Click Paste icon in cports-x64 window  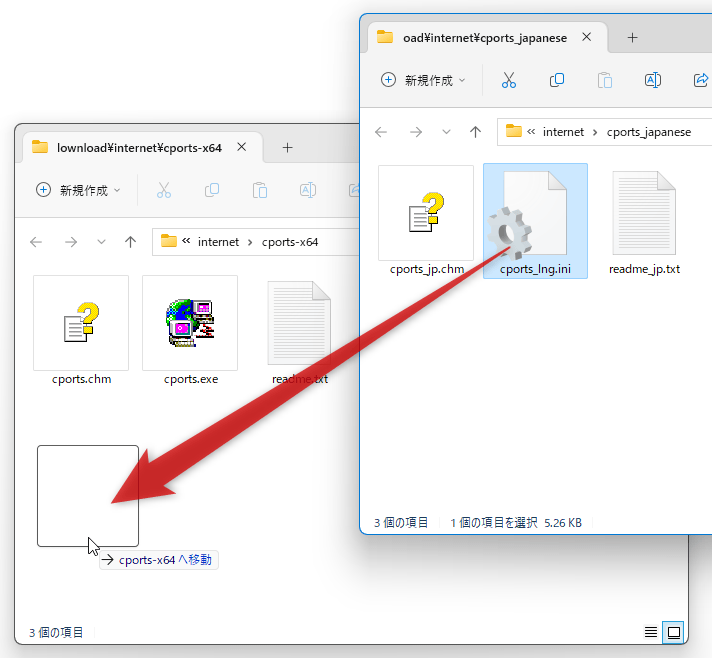pos(260,190)
